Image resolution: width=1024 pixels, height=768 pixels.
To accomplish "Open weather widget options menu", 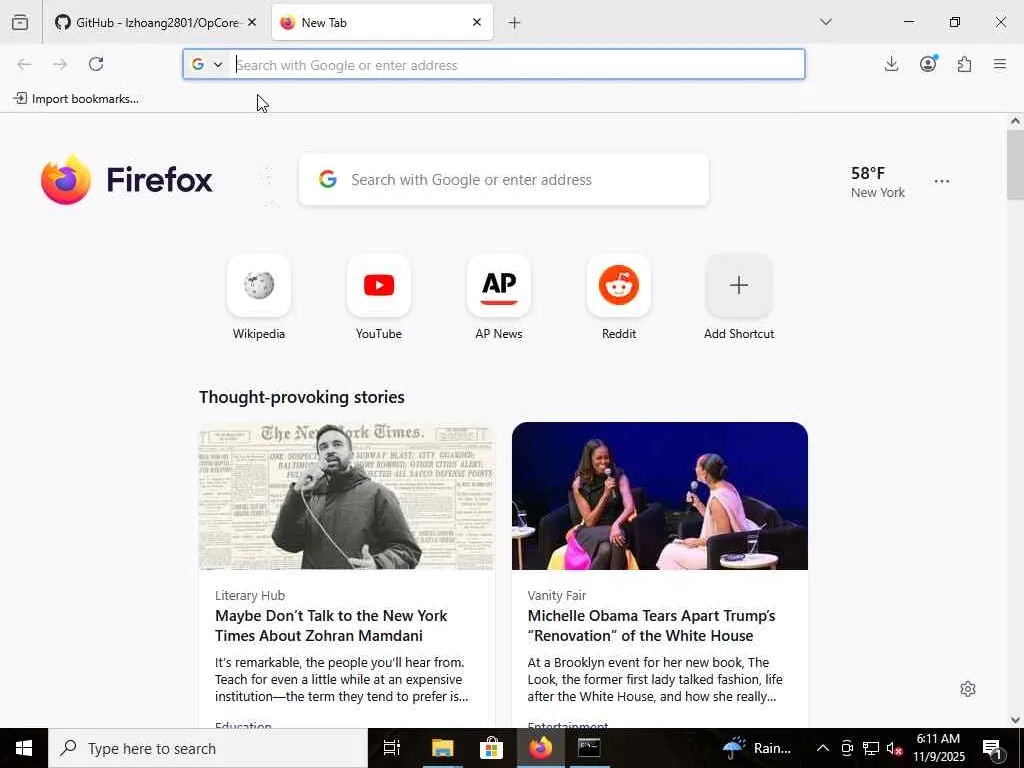I will (x=942, y=181).
